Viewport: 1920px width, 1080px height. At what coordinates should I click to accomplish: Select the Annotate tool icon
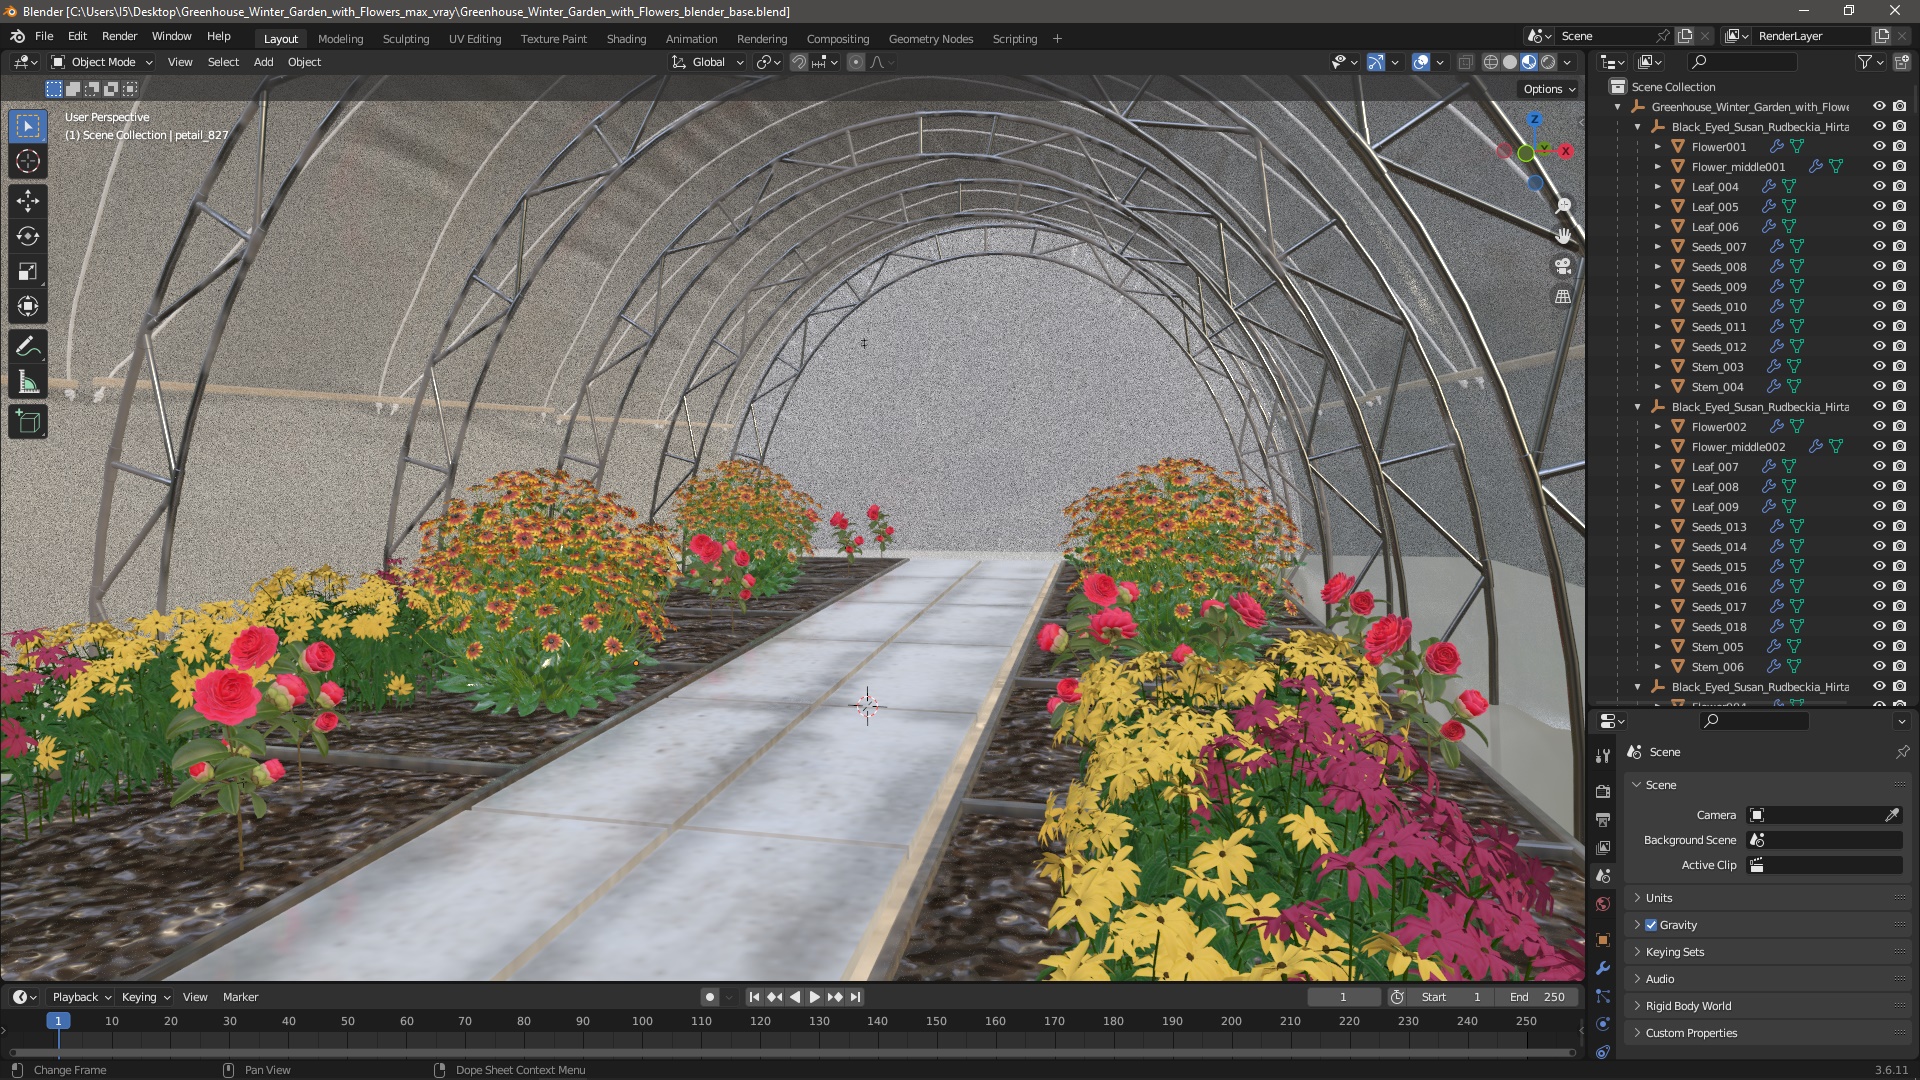[x=29, y=345]
